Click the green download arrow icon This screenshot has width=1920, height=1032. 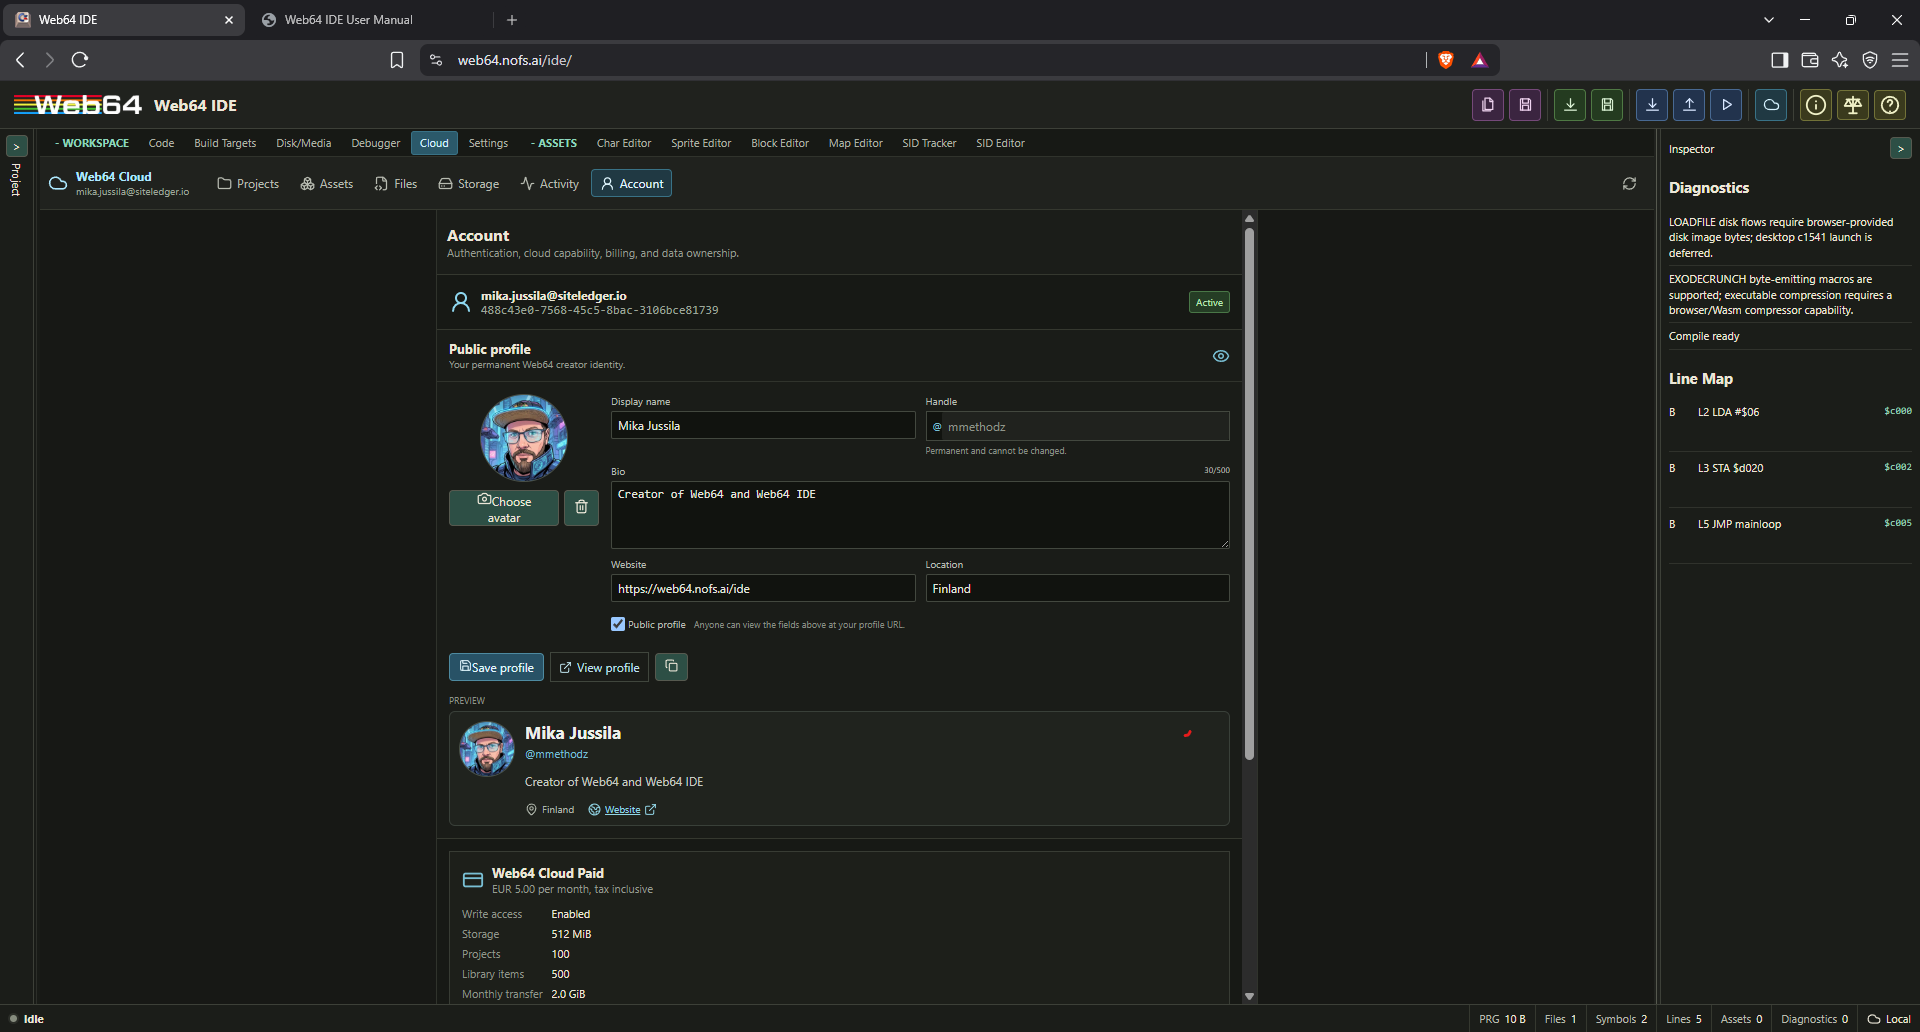(1570, 105)
